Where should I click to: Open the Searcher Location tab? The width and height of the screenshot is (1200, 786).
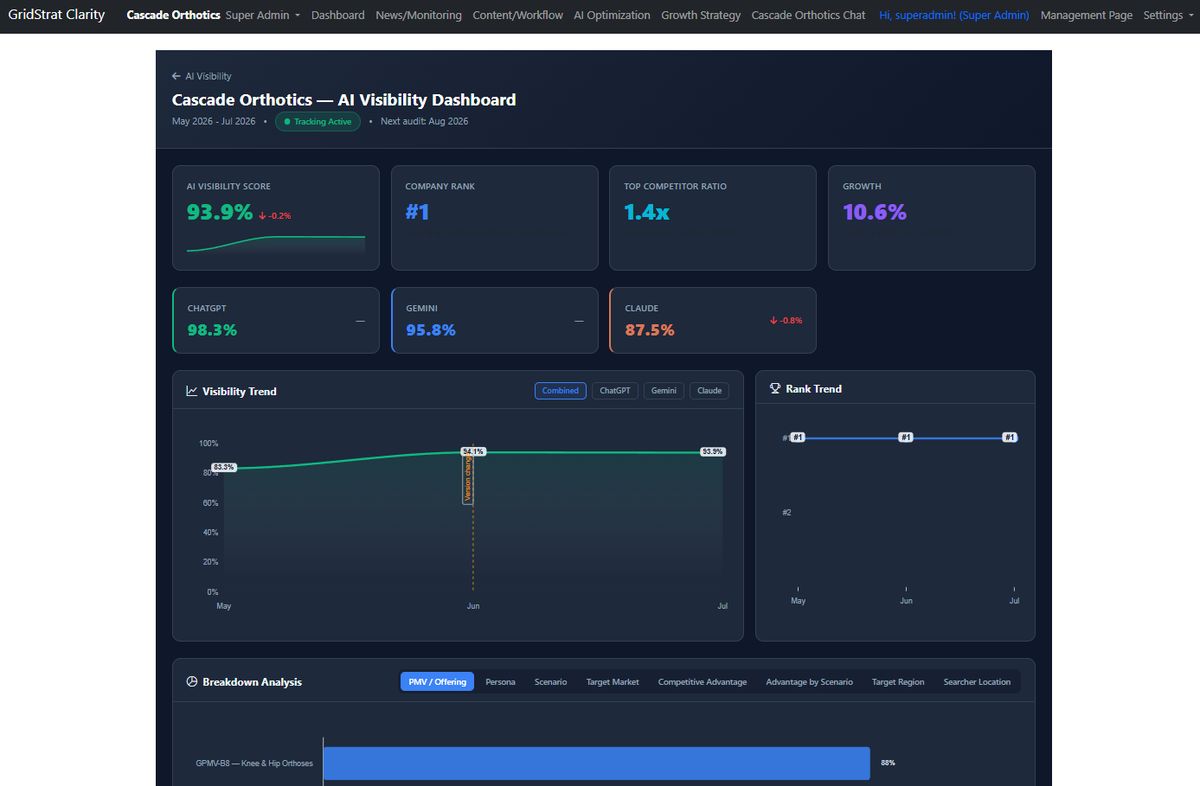977,682
